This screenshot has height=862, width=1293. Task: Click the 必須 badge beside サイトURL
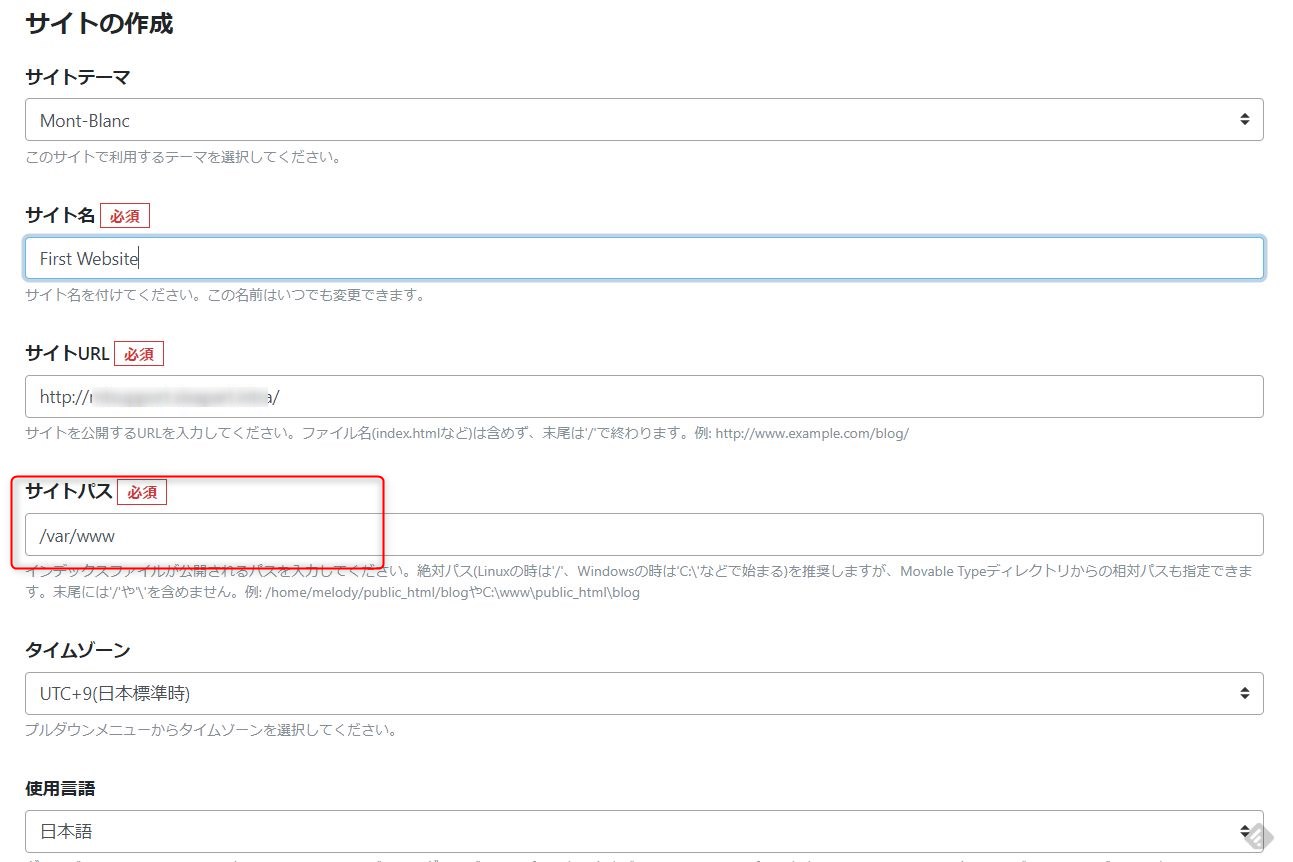click(x=139, y=354)
